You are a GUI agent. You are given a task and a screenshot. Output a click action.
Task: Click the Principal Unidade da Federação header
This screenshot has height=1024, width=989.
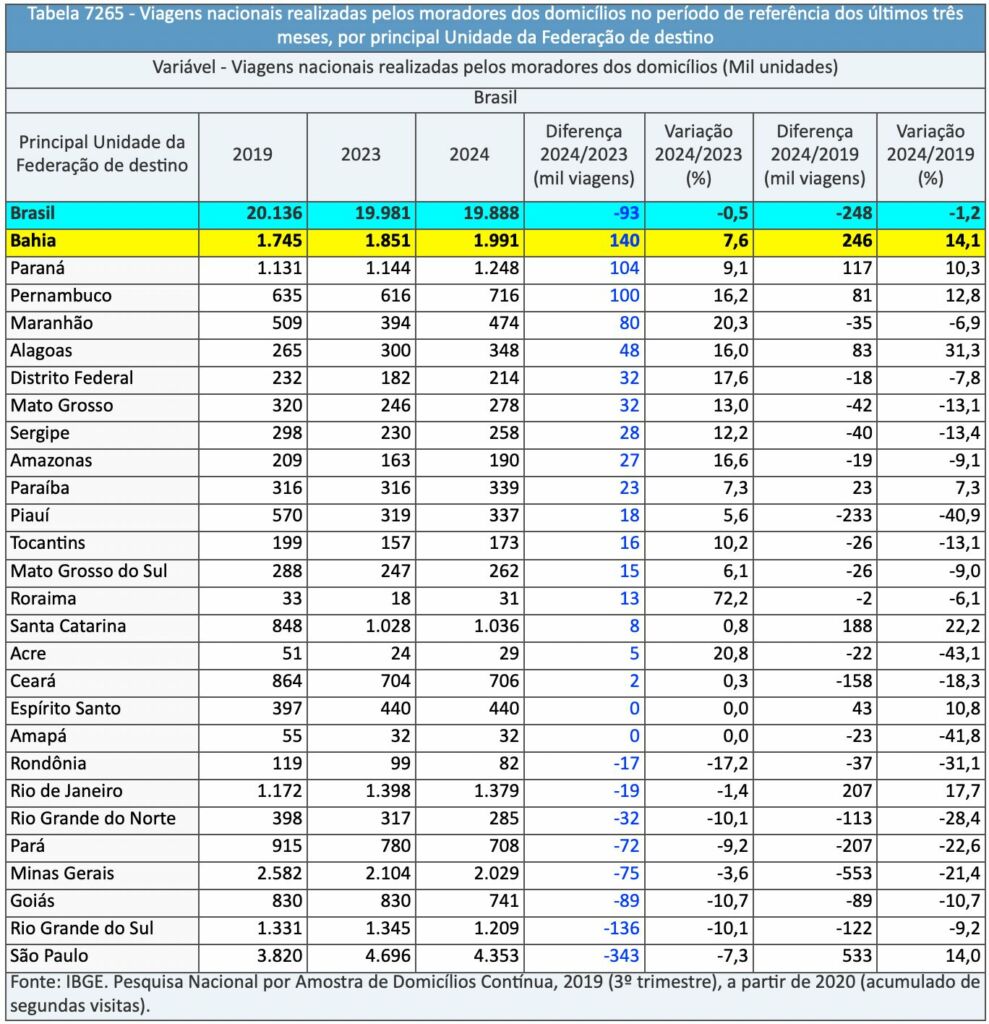pyautogui.click(x=103, y=154)
